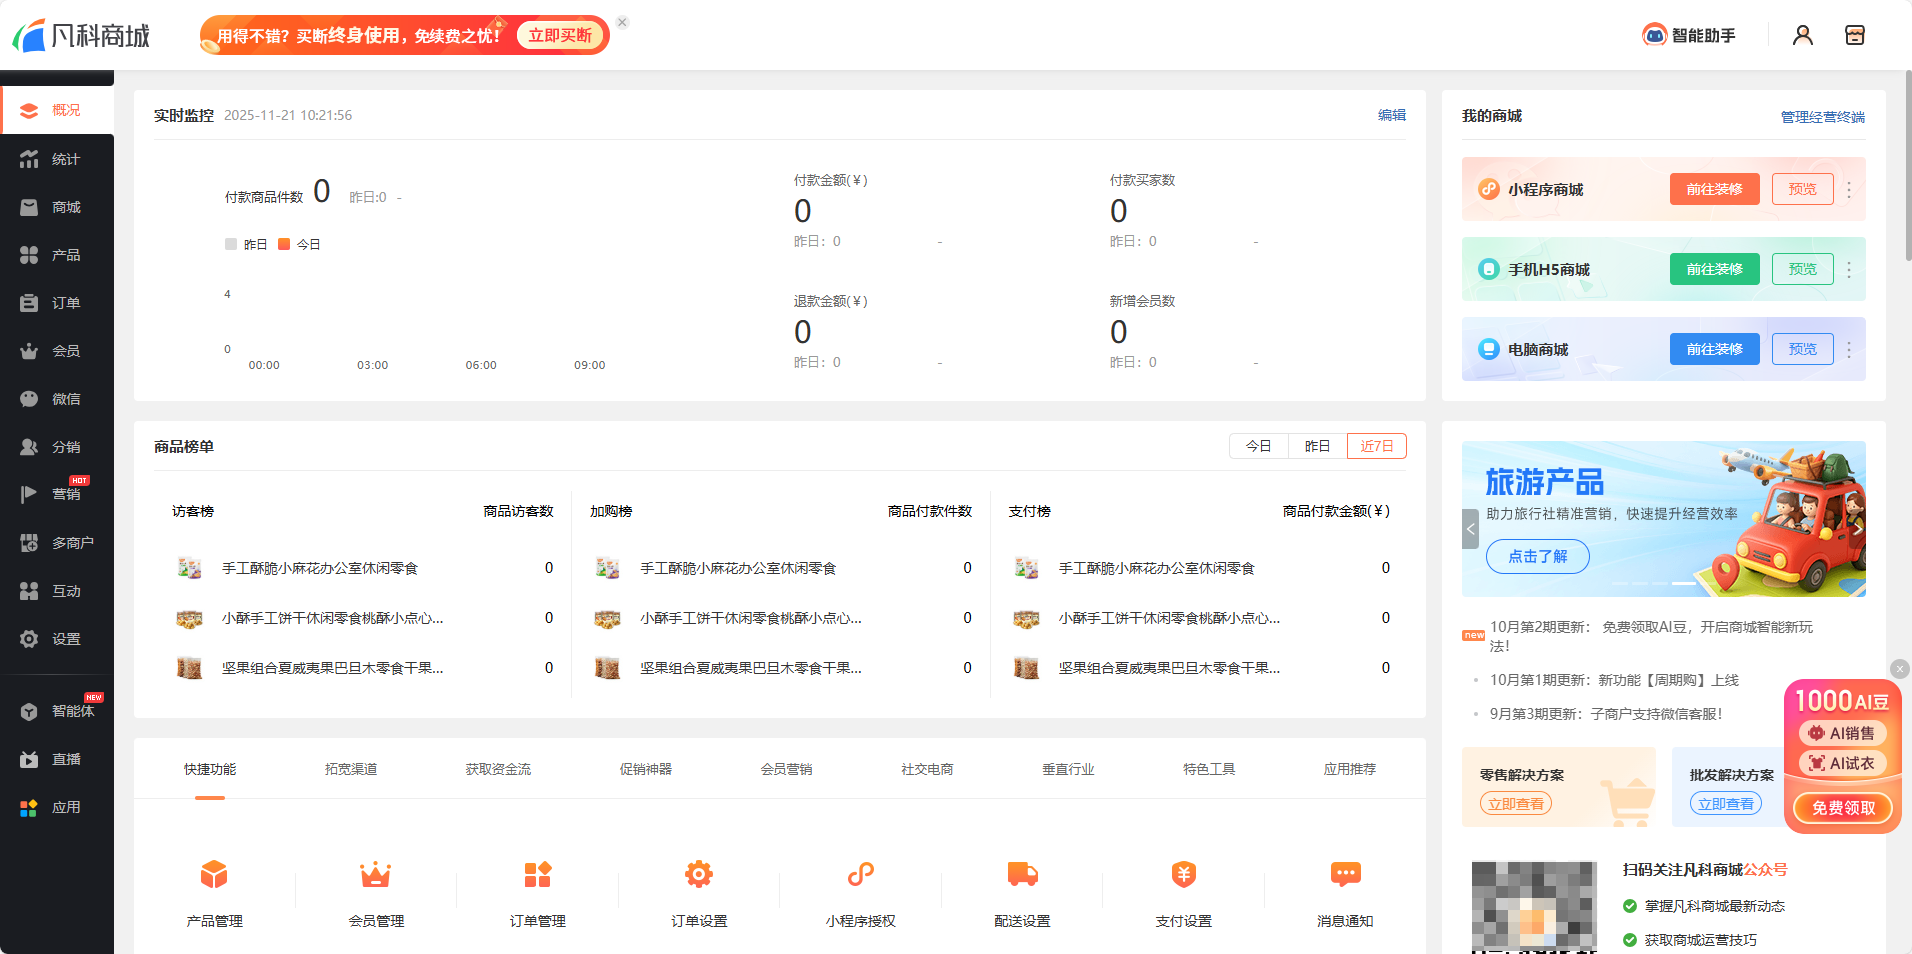
Task: Open 消息通知 chat bubble icon
Action: pyautogui.click(x=1345, y=875)
